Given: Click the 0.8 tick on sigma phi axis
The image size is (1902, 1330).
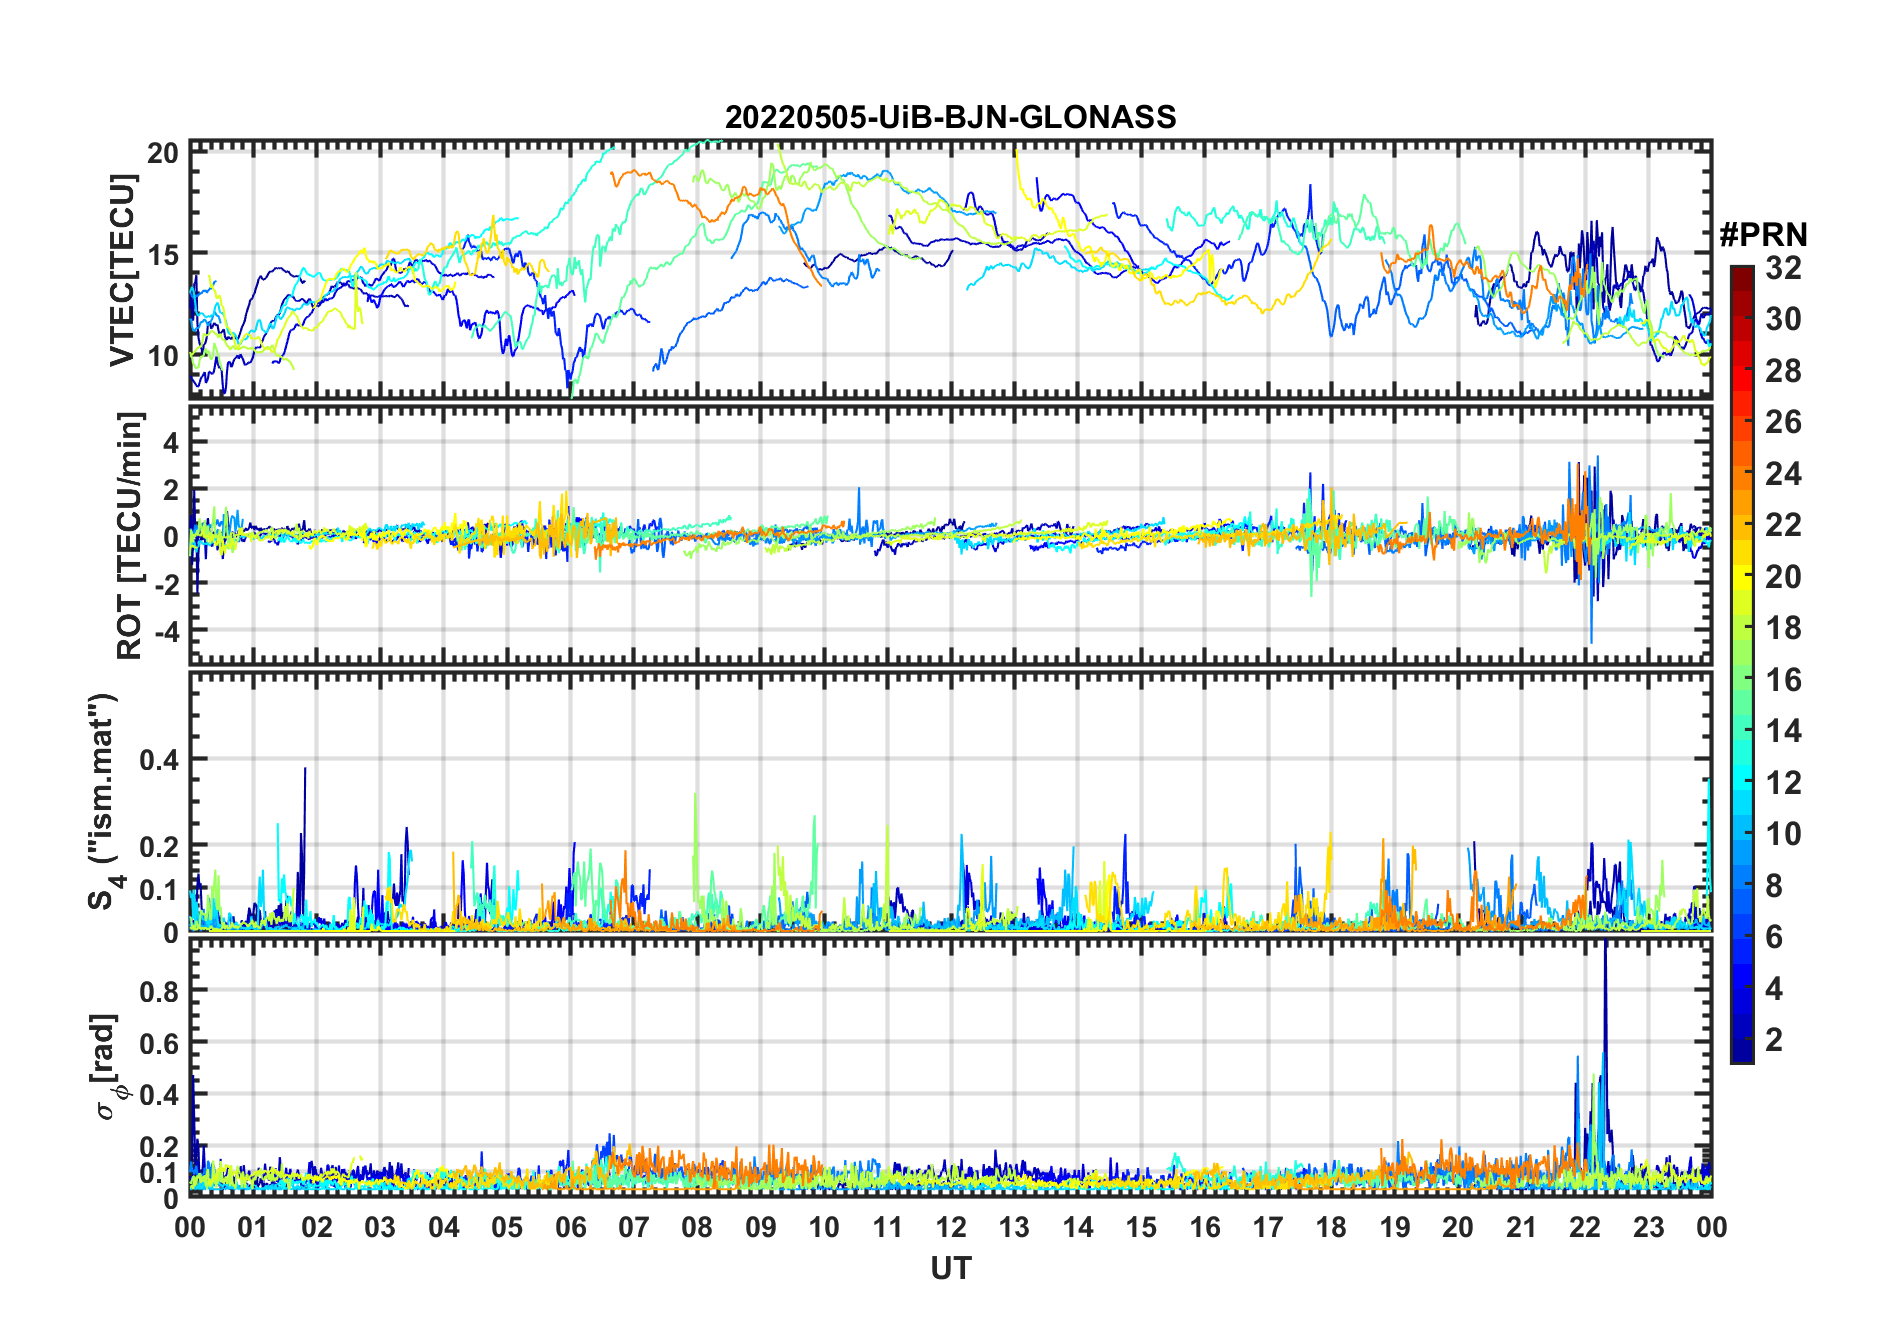Looking at the screenshot, I should coord(160,991).
